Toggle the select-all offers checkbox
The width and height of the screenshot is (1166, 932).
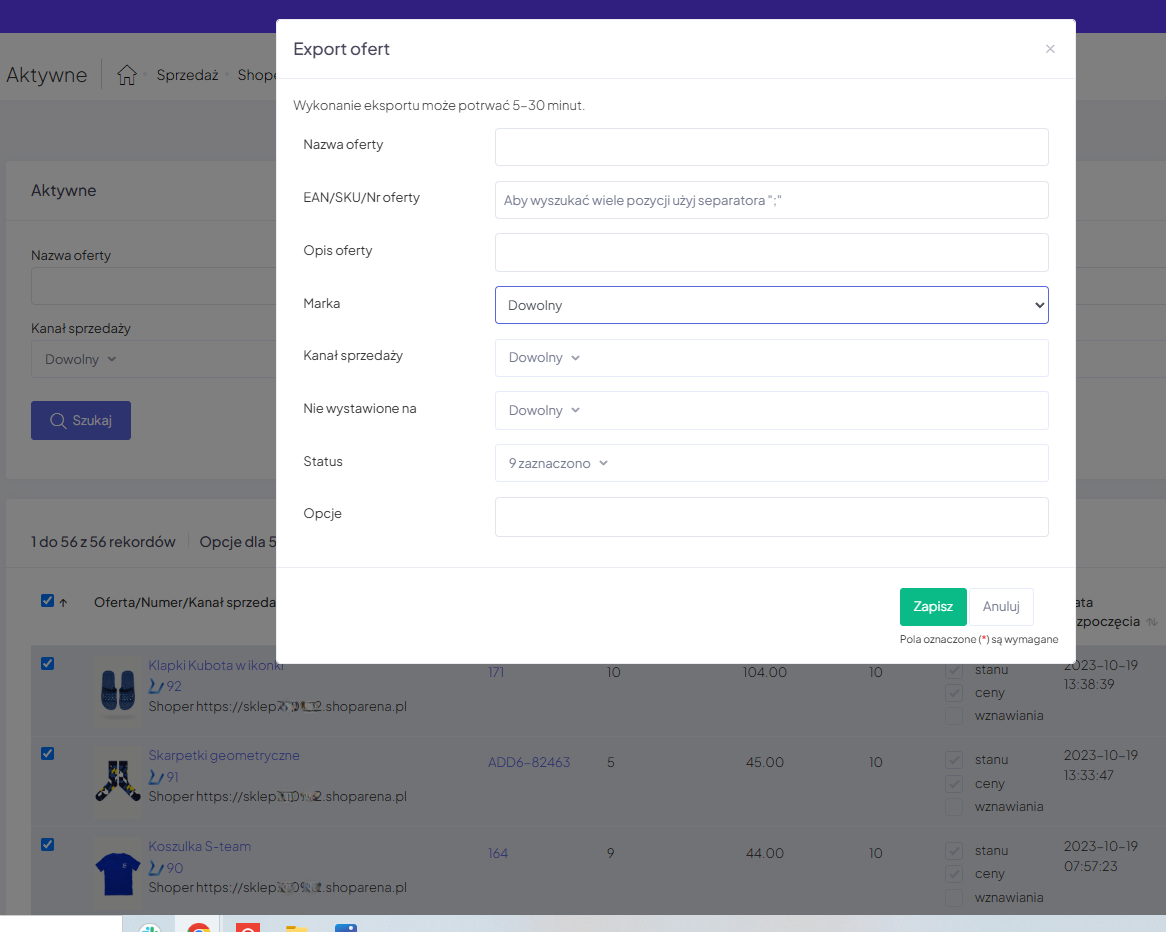47,601
